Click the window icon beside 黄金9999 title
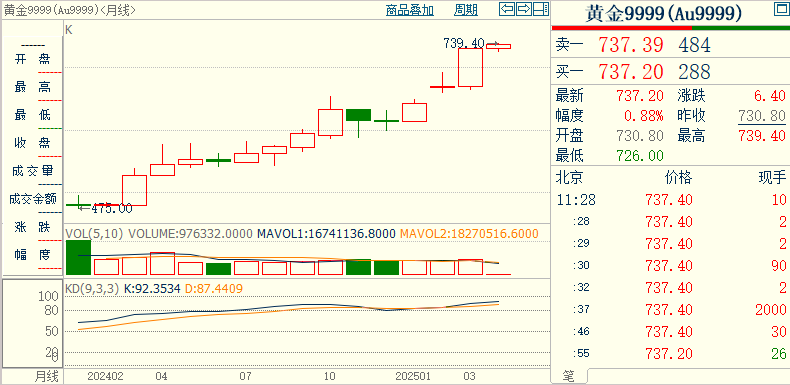Image resolution: width=790 pixels, height=385 pixels. click(781, 10)
